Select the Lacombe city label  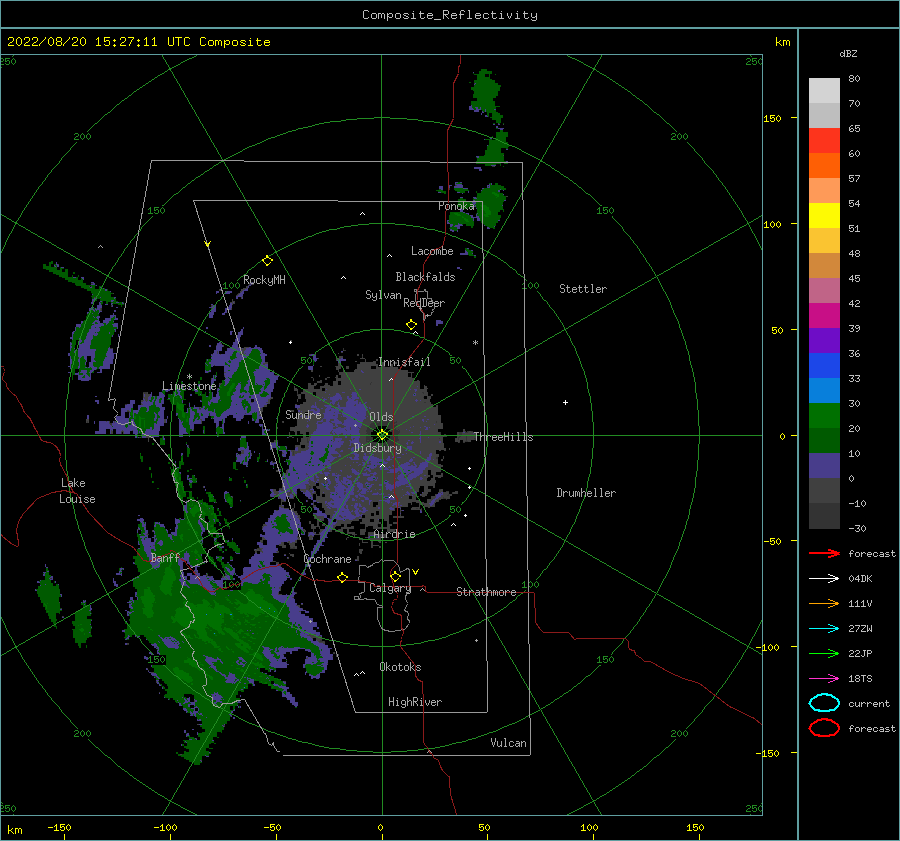(x=432, y=251)
